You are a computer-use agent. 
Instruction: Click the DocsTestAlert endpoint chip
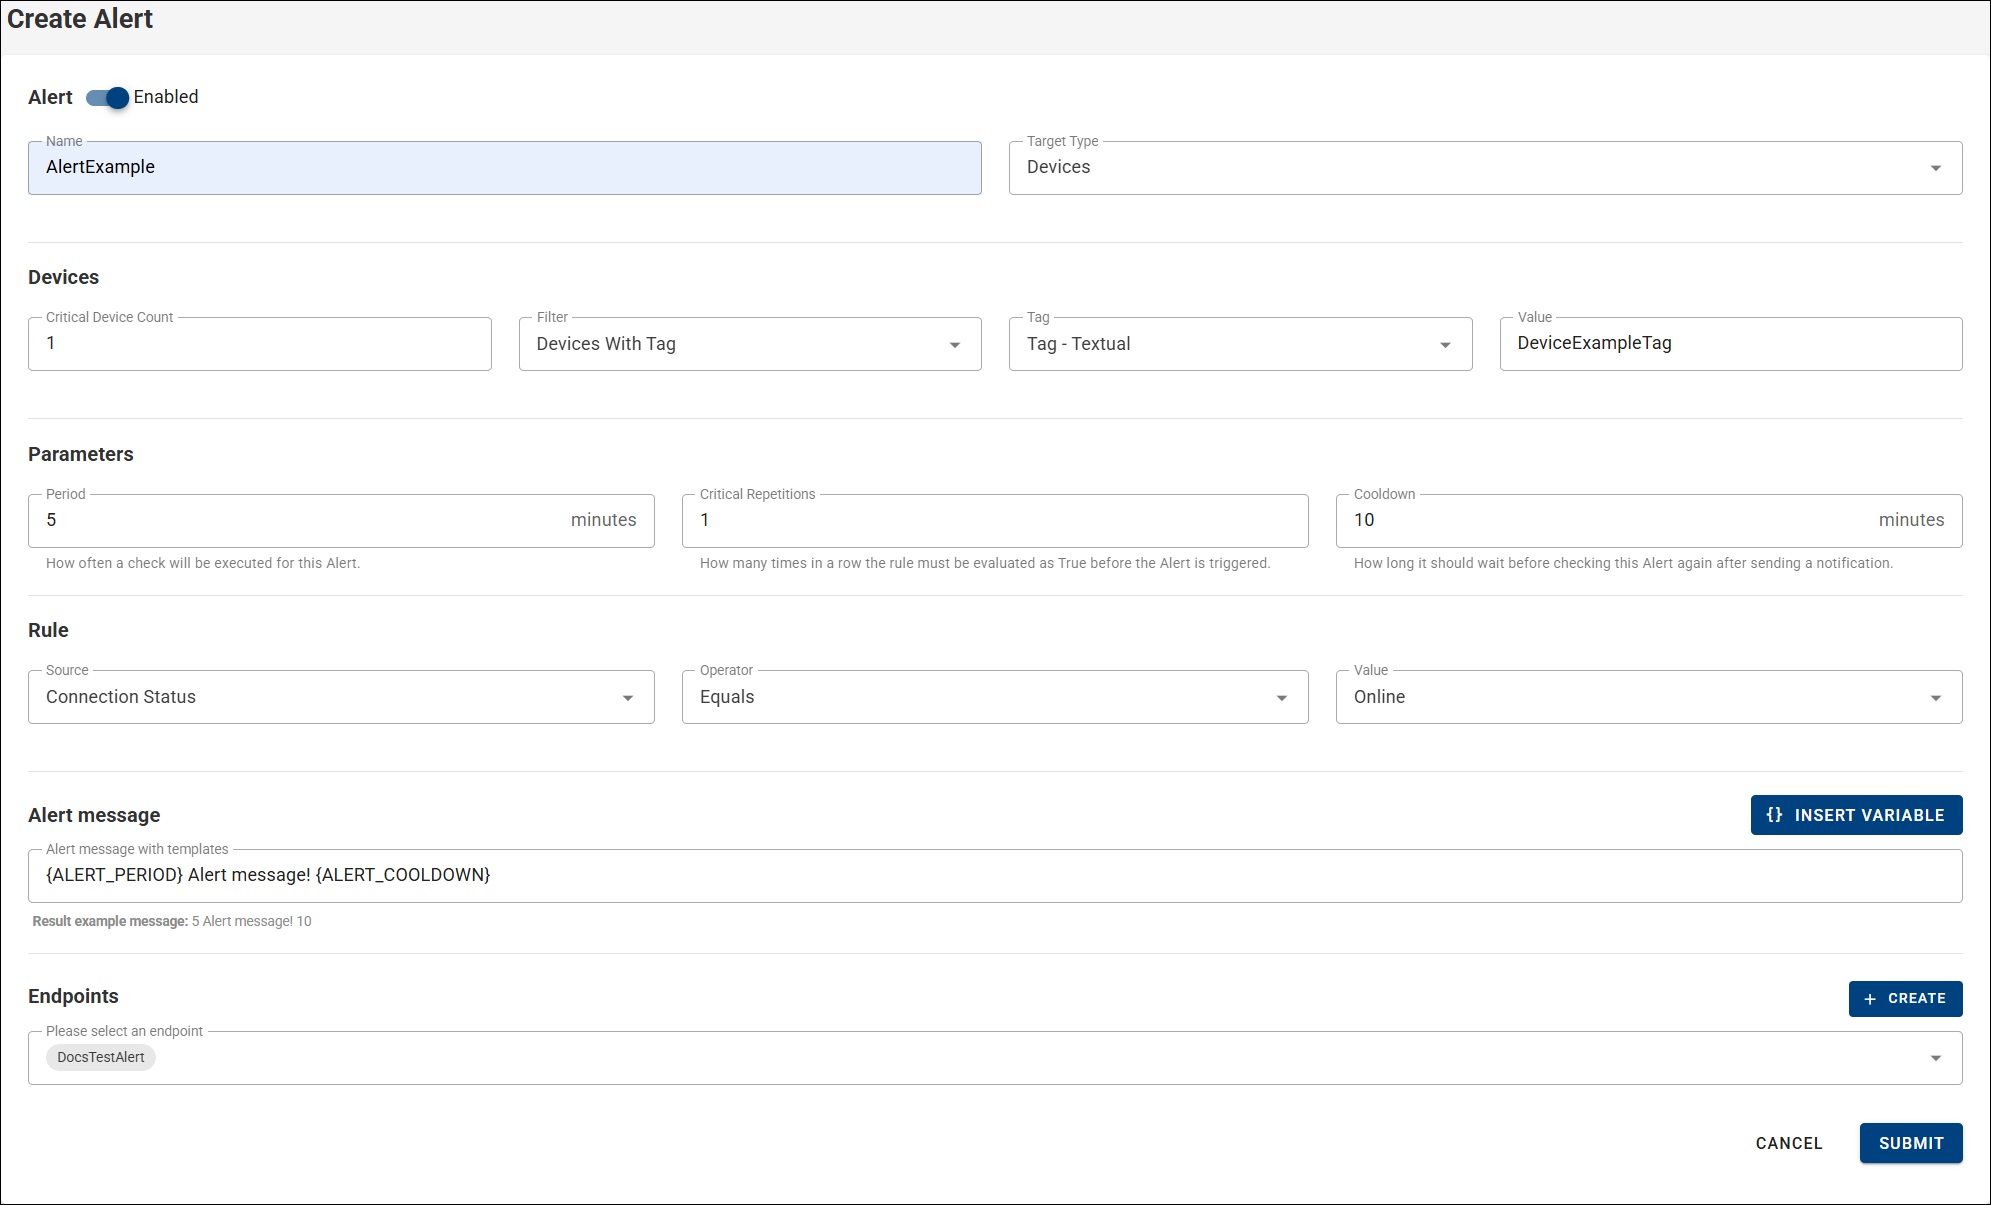coord(101,1057)
